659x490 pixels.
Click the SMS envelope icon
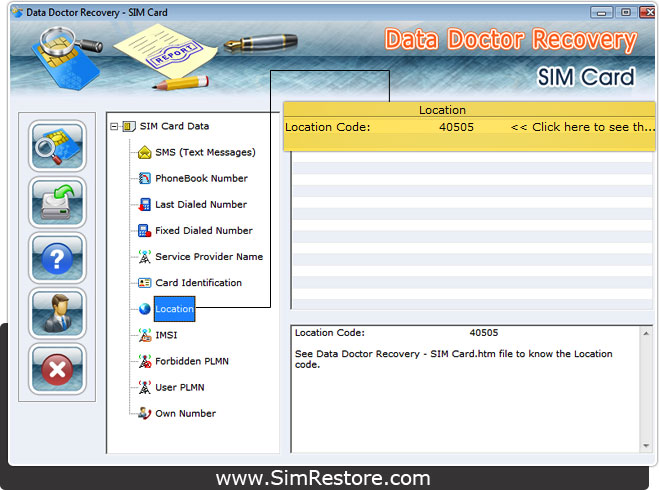[145, 152]
